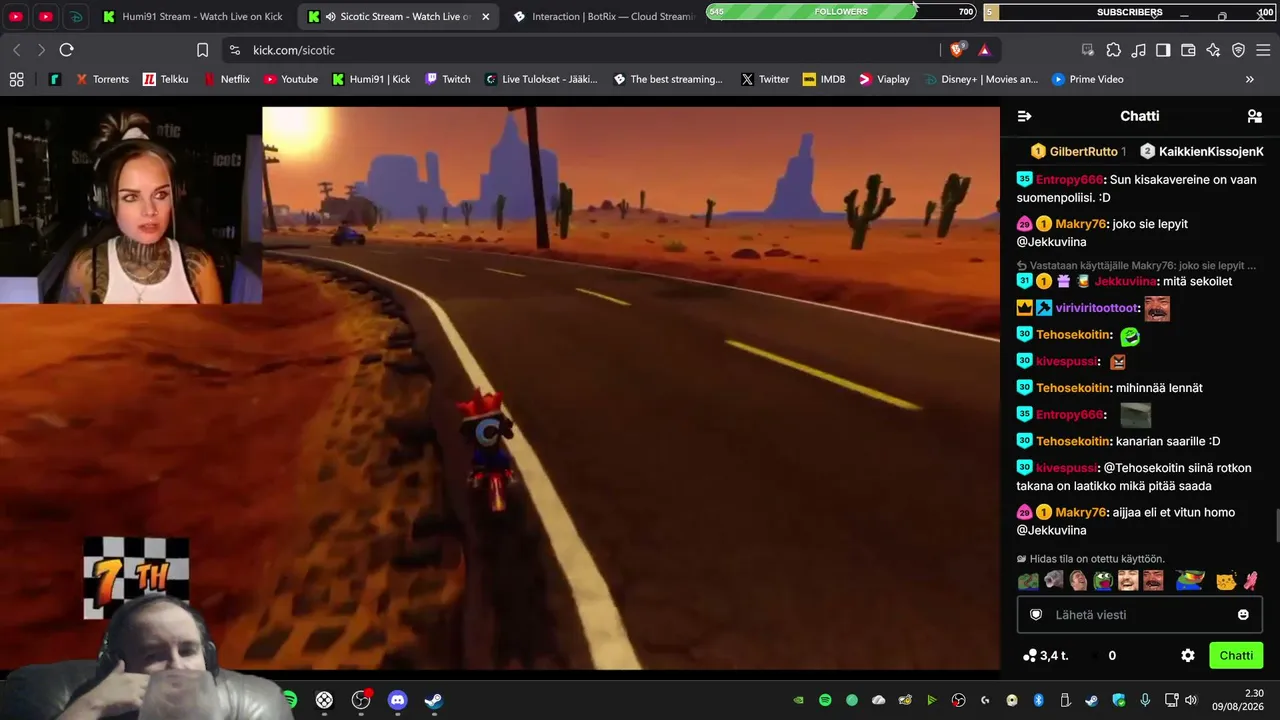
Task: Open the browser main menu
Action: 1263,50
